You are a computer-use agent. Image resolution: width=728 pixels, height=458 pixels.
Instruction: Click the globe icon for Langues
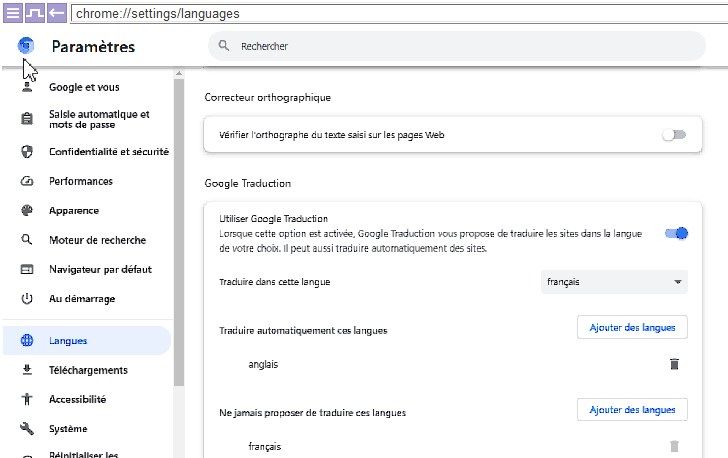point(27,340)
